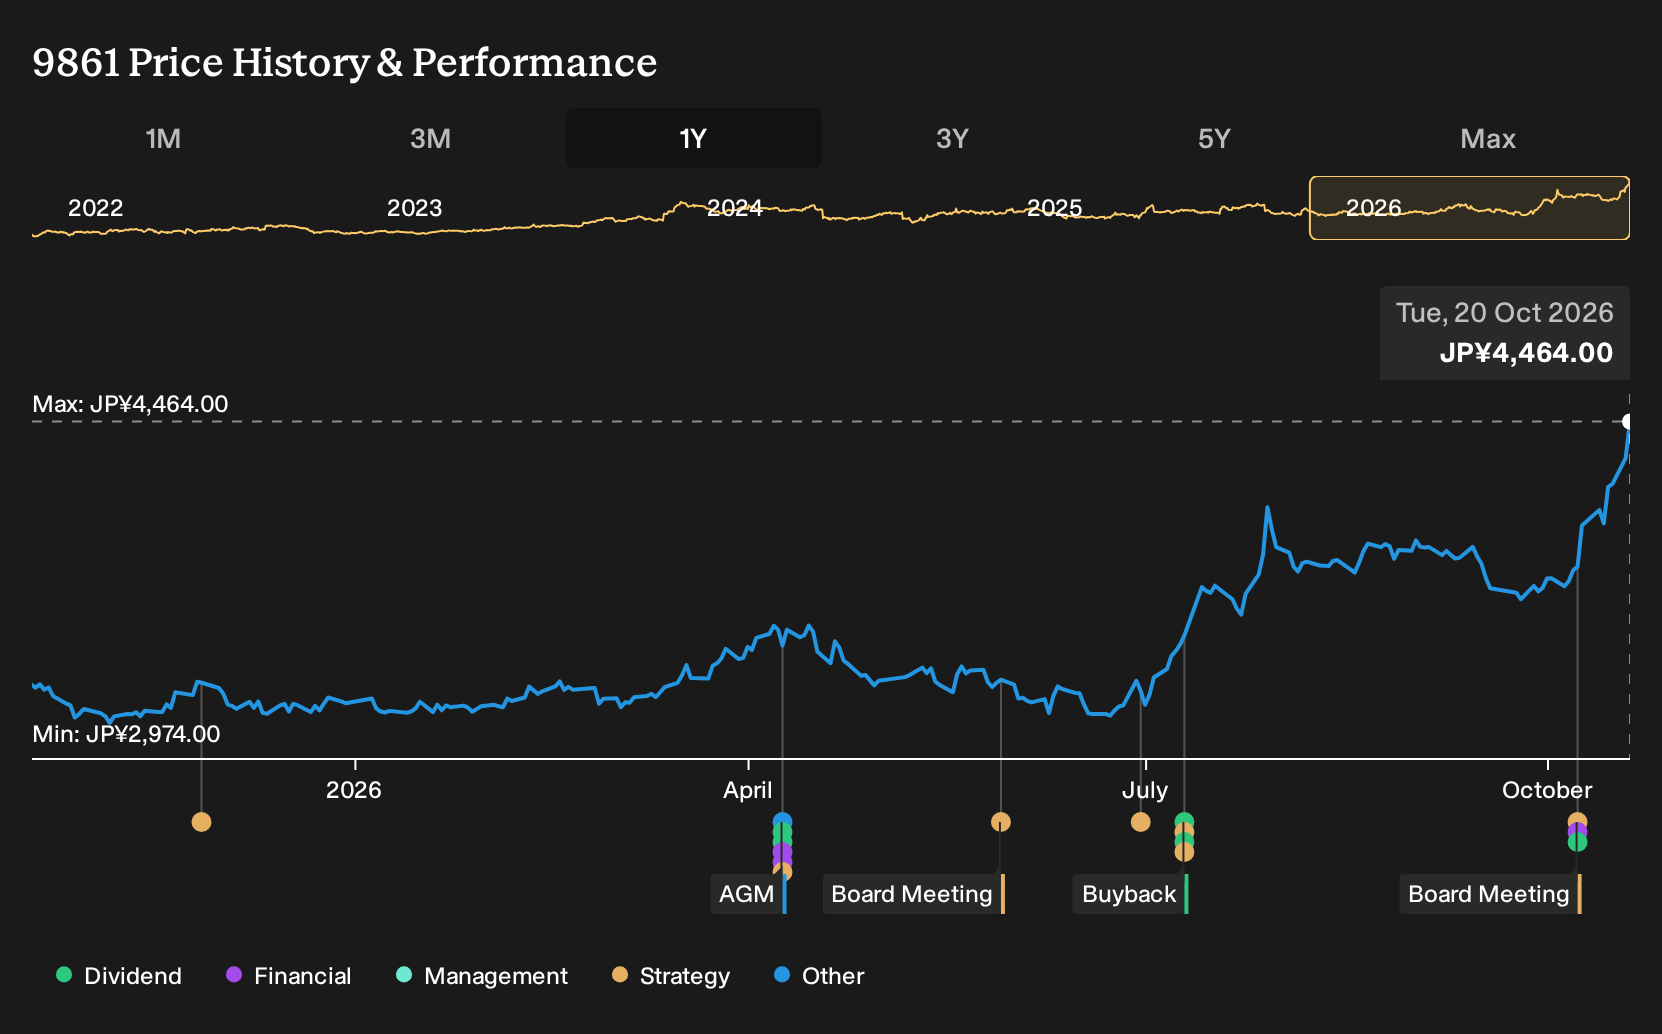Click the April axis label
Screen dimensions: 1662x1034
[747, 790]
